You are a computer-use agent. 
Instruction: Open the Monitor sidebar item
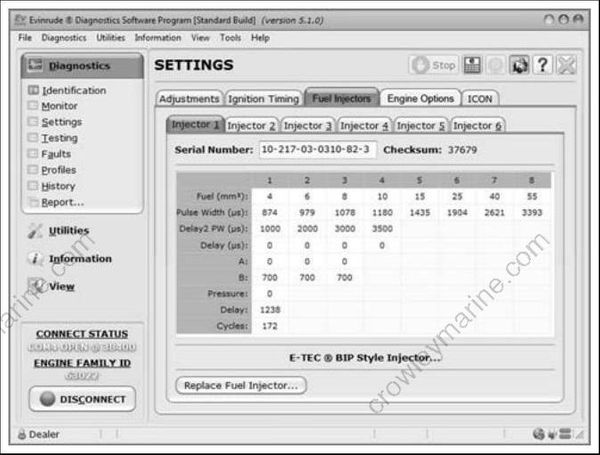59,106
